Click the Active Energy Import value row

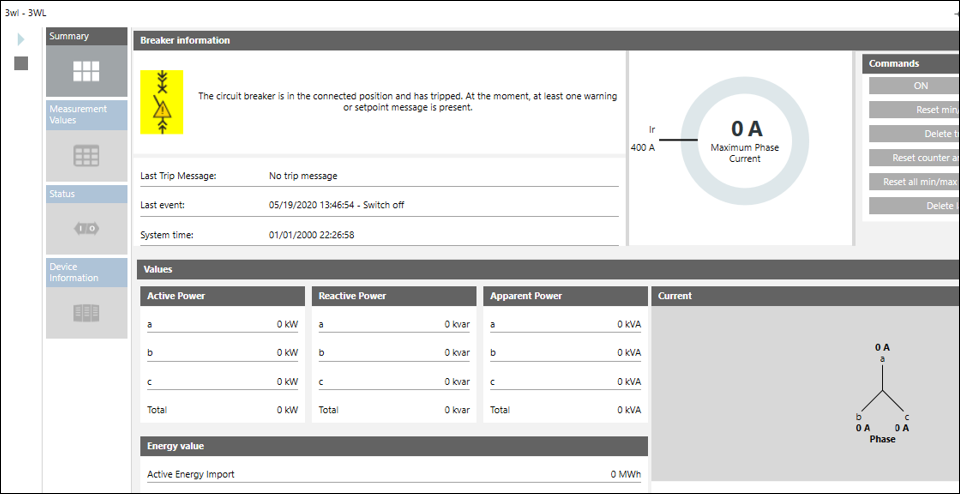point(393,474)
